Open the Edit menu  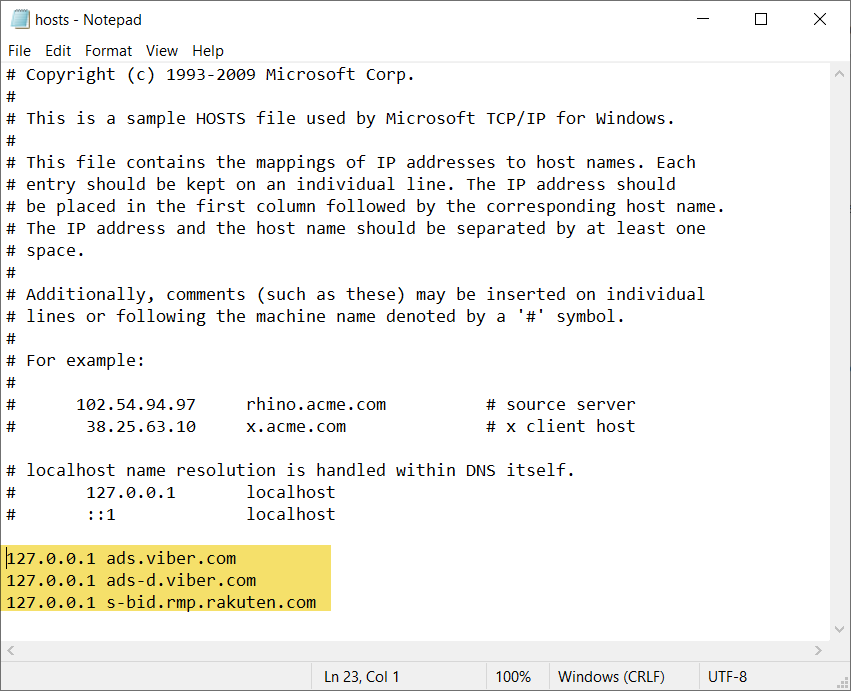click(x=58, y=51)
